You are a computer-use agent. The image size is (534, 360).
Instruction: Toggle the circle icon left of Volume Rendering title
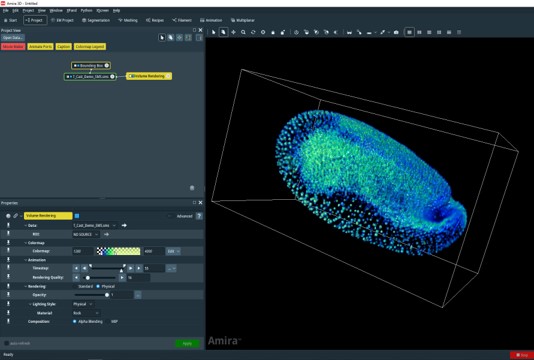(x=8, y=216)
